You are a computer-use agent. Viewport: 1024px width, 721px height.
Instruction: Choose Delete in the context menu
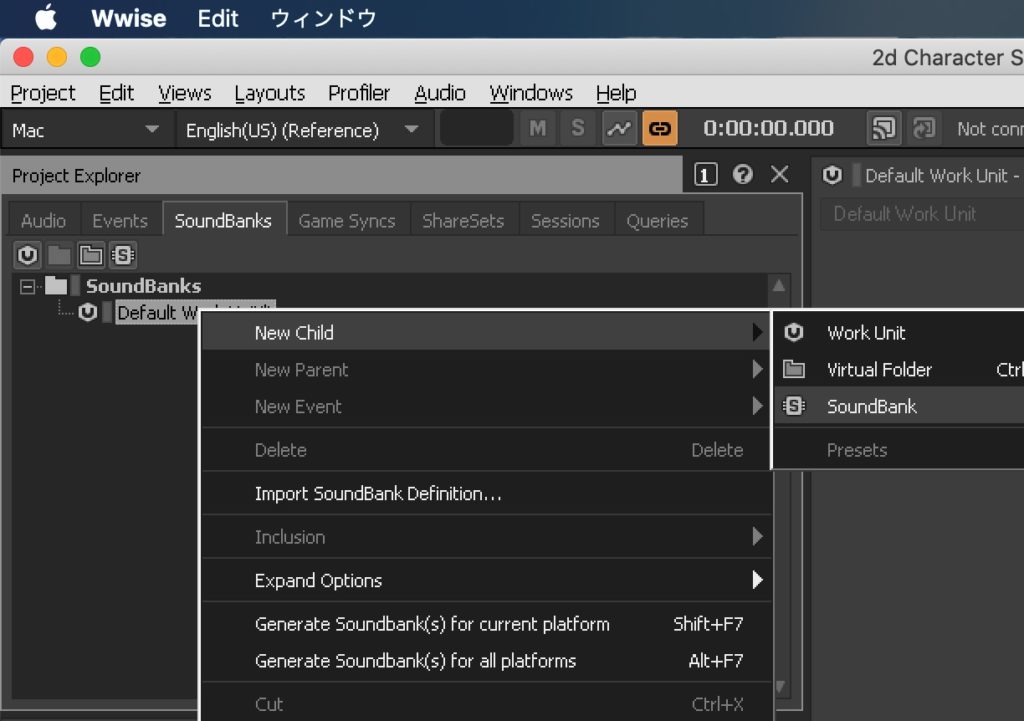[487, 450]
